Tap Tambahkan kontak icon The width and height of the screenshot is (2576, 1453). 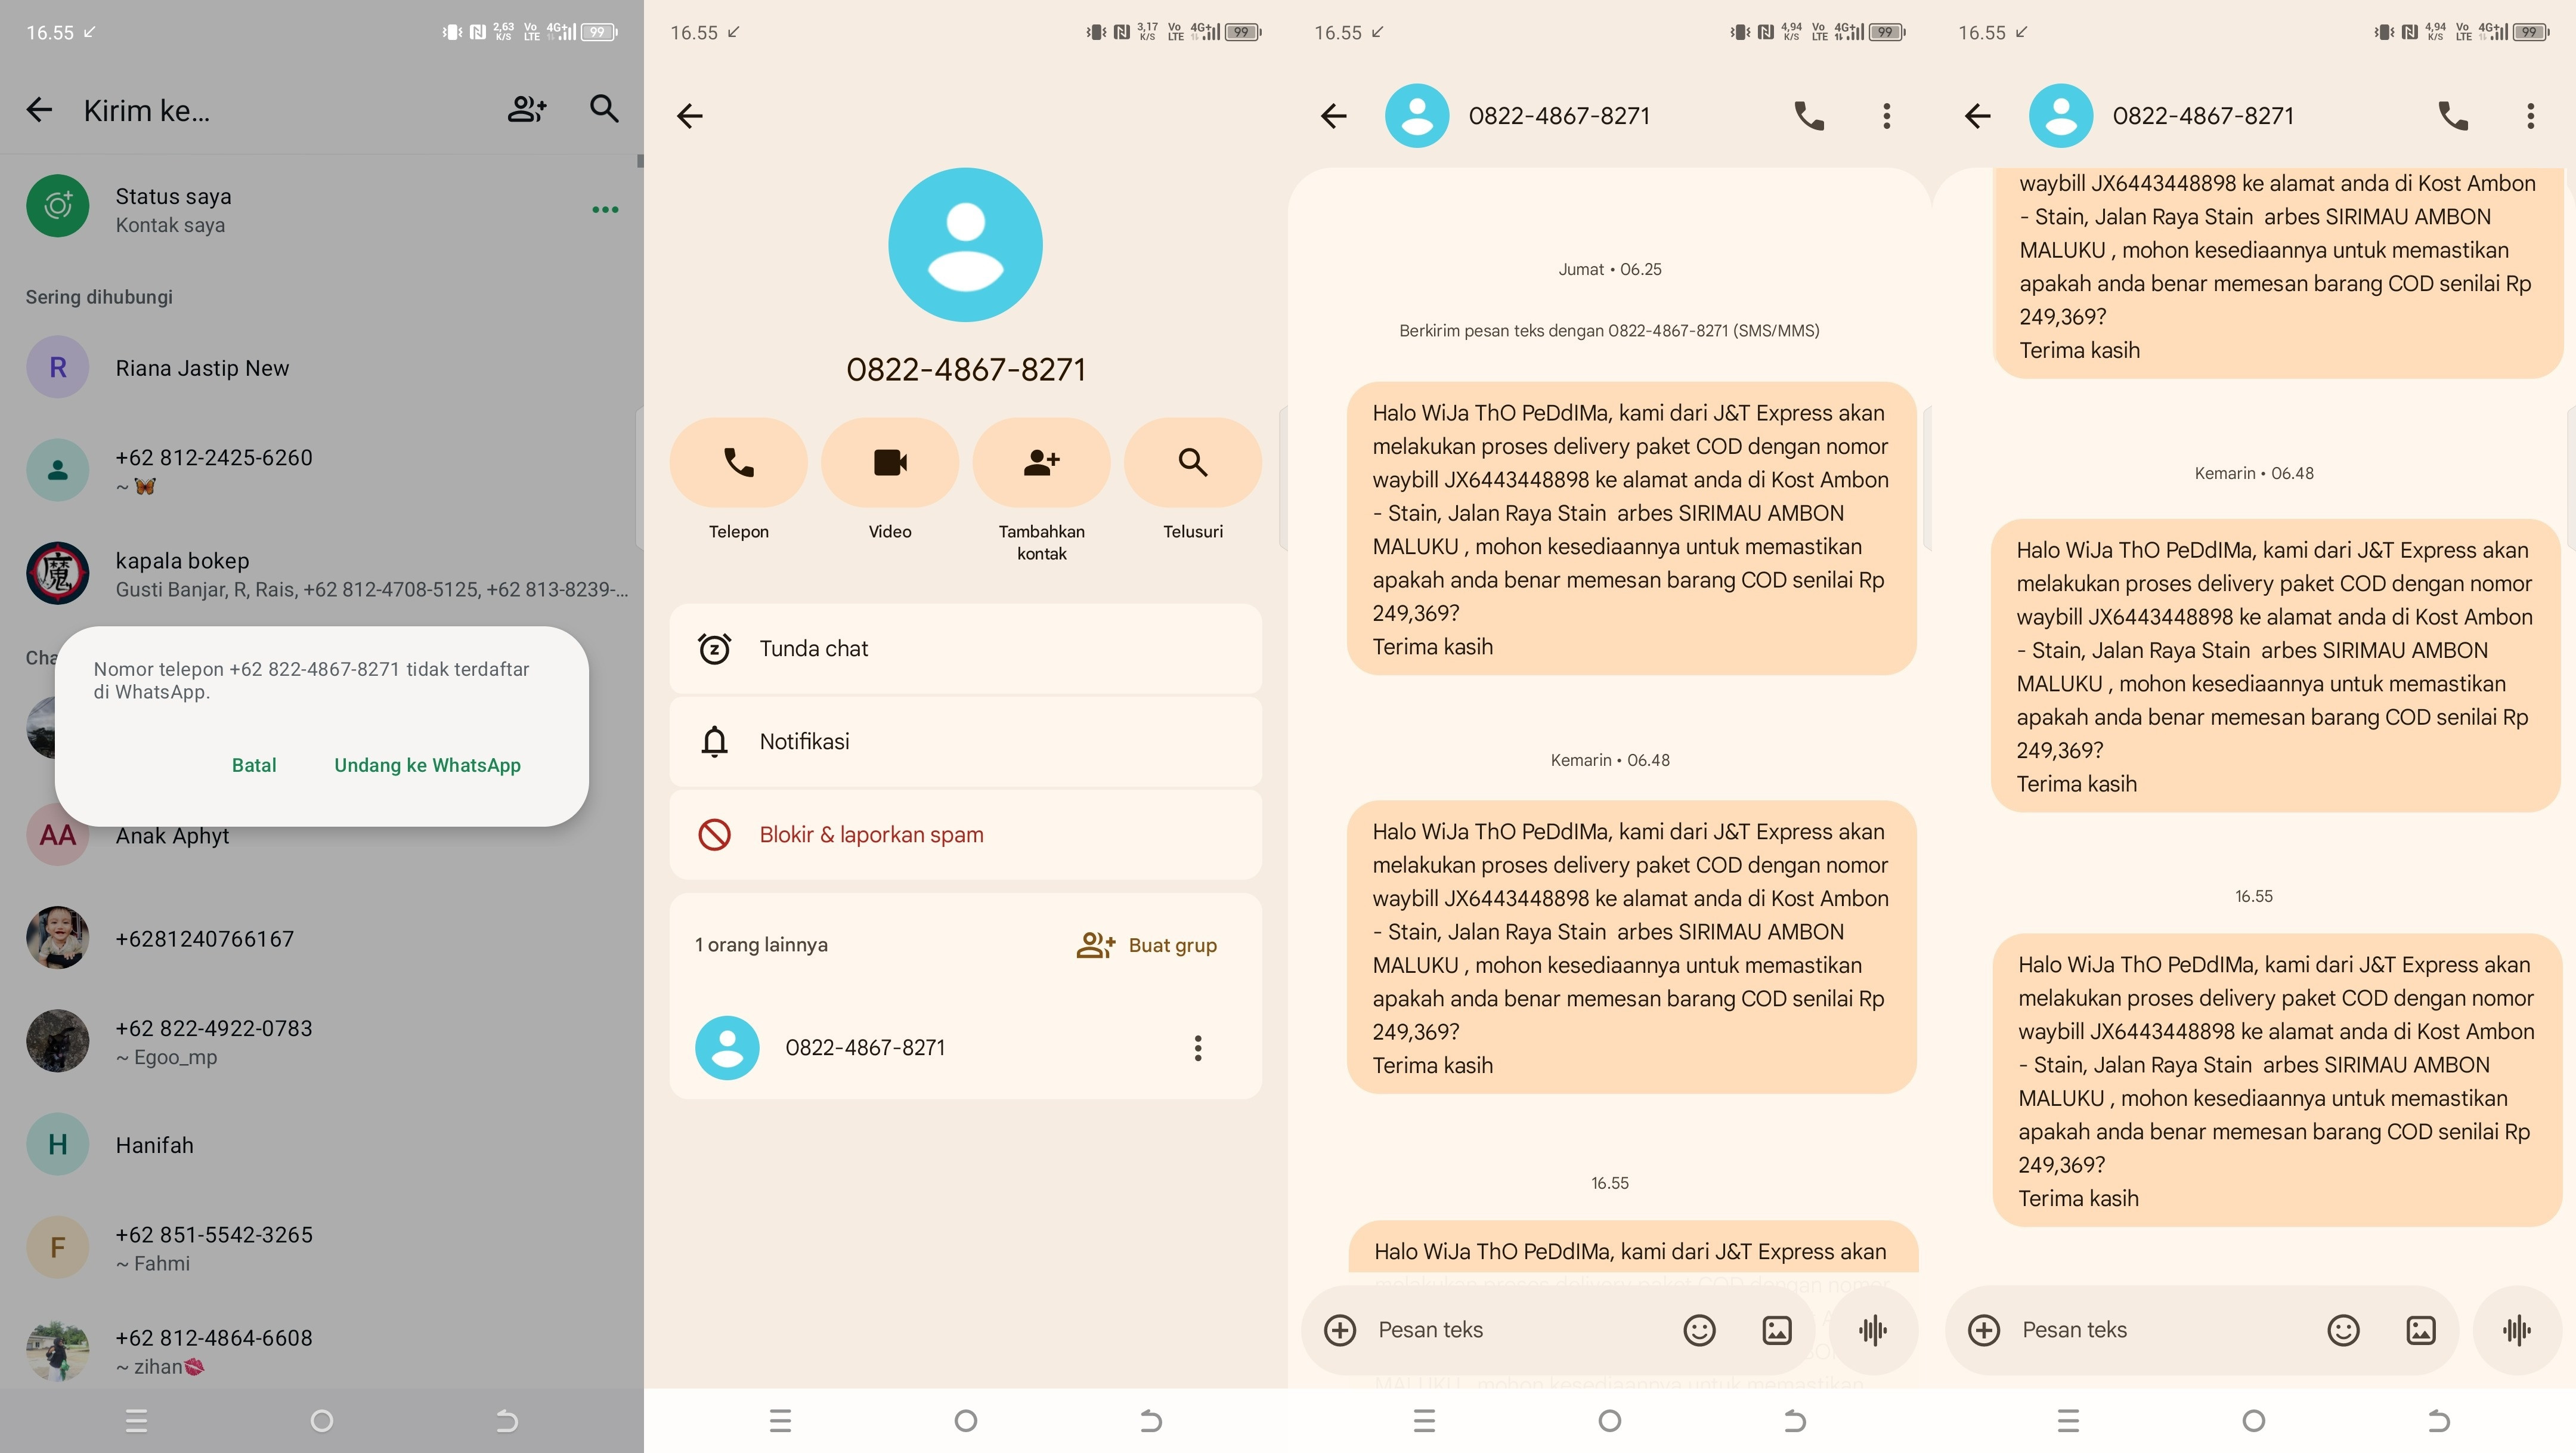click(x=1041, y=463)
